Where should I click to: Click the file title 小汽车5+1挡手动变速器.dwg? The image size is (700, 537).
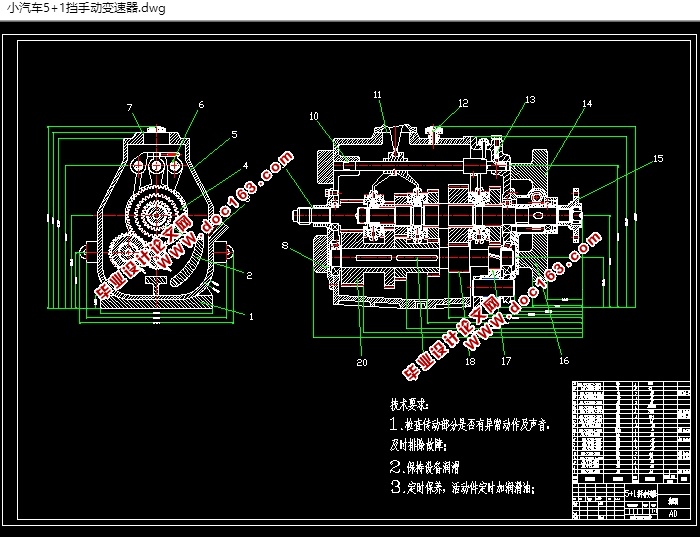tap(86, 8)
